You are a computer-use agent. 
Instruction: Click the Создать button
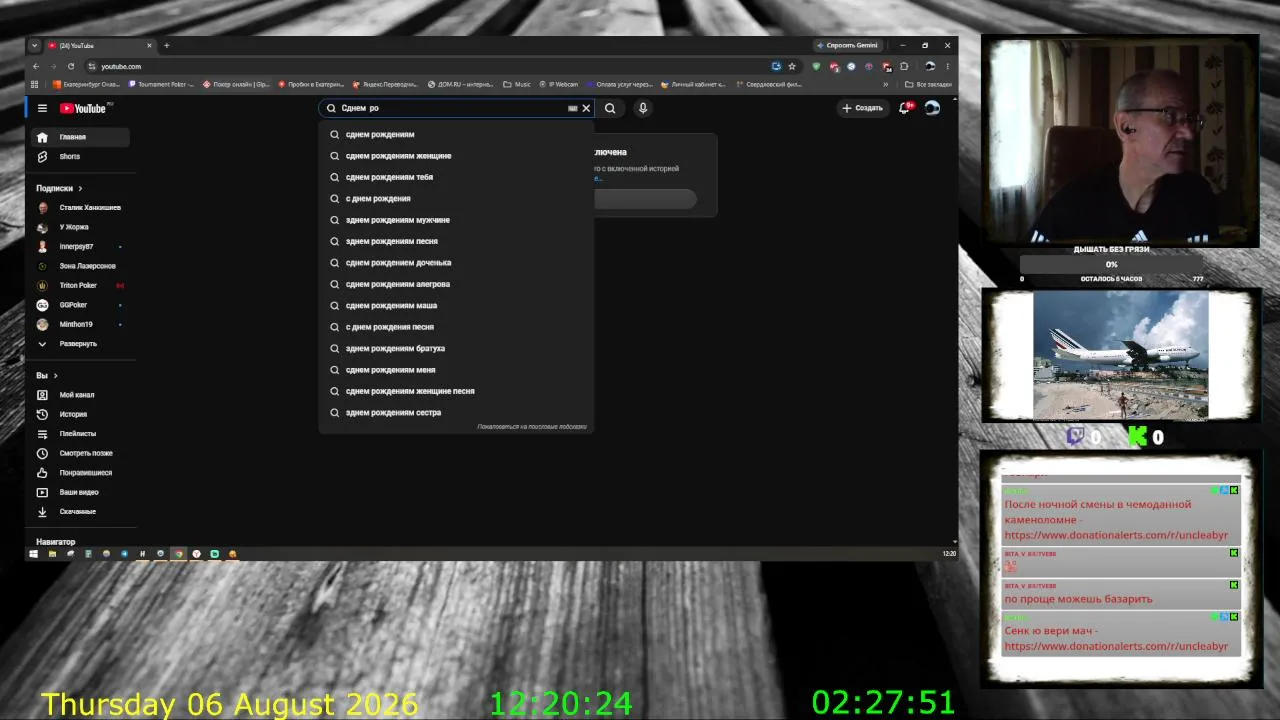click(862, 108)
